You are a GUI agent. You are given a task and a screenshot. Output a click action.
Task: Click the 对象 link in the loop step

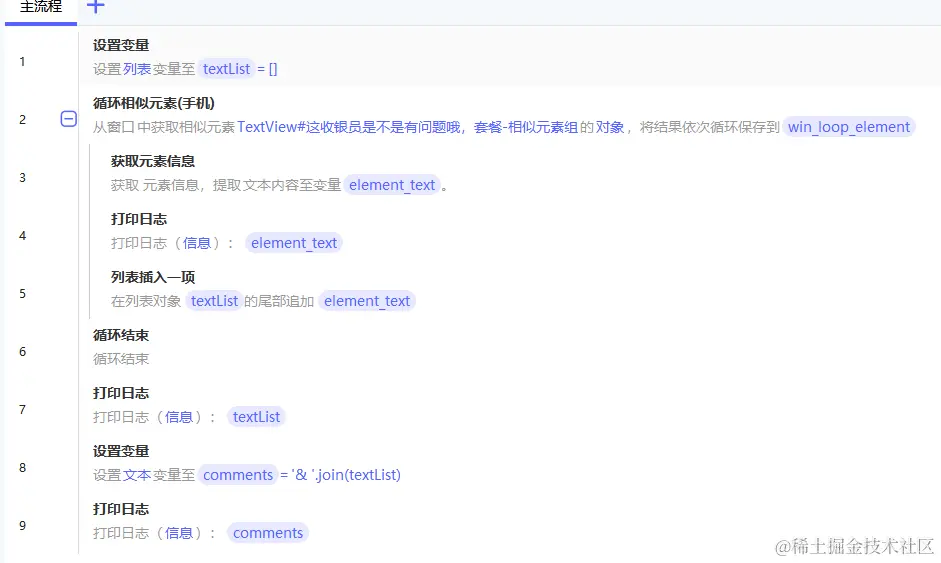point(610,127)
